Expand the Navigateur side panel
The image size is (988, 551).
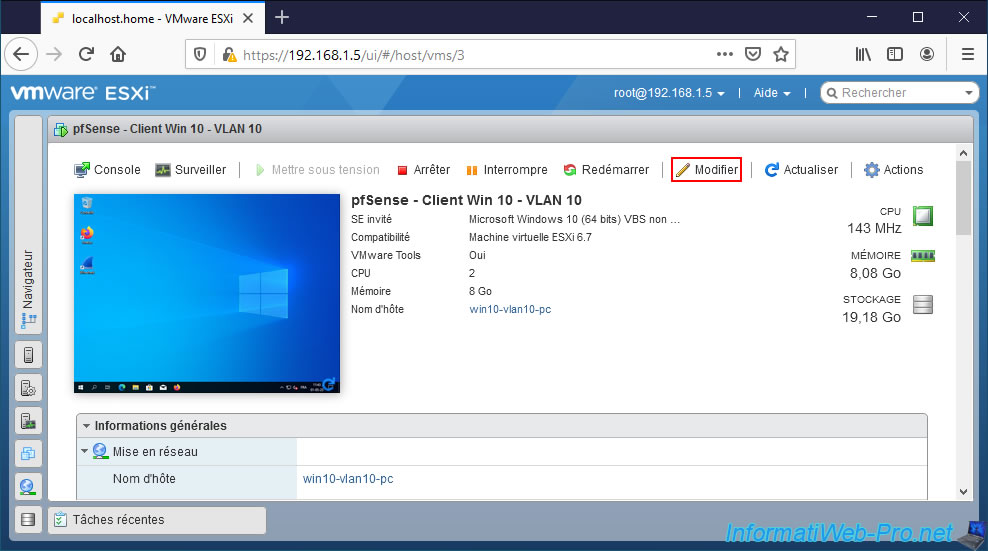point(28,225)
